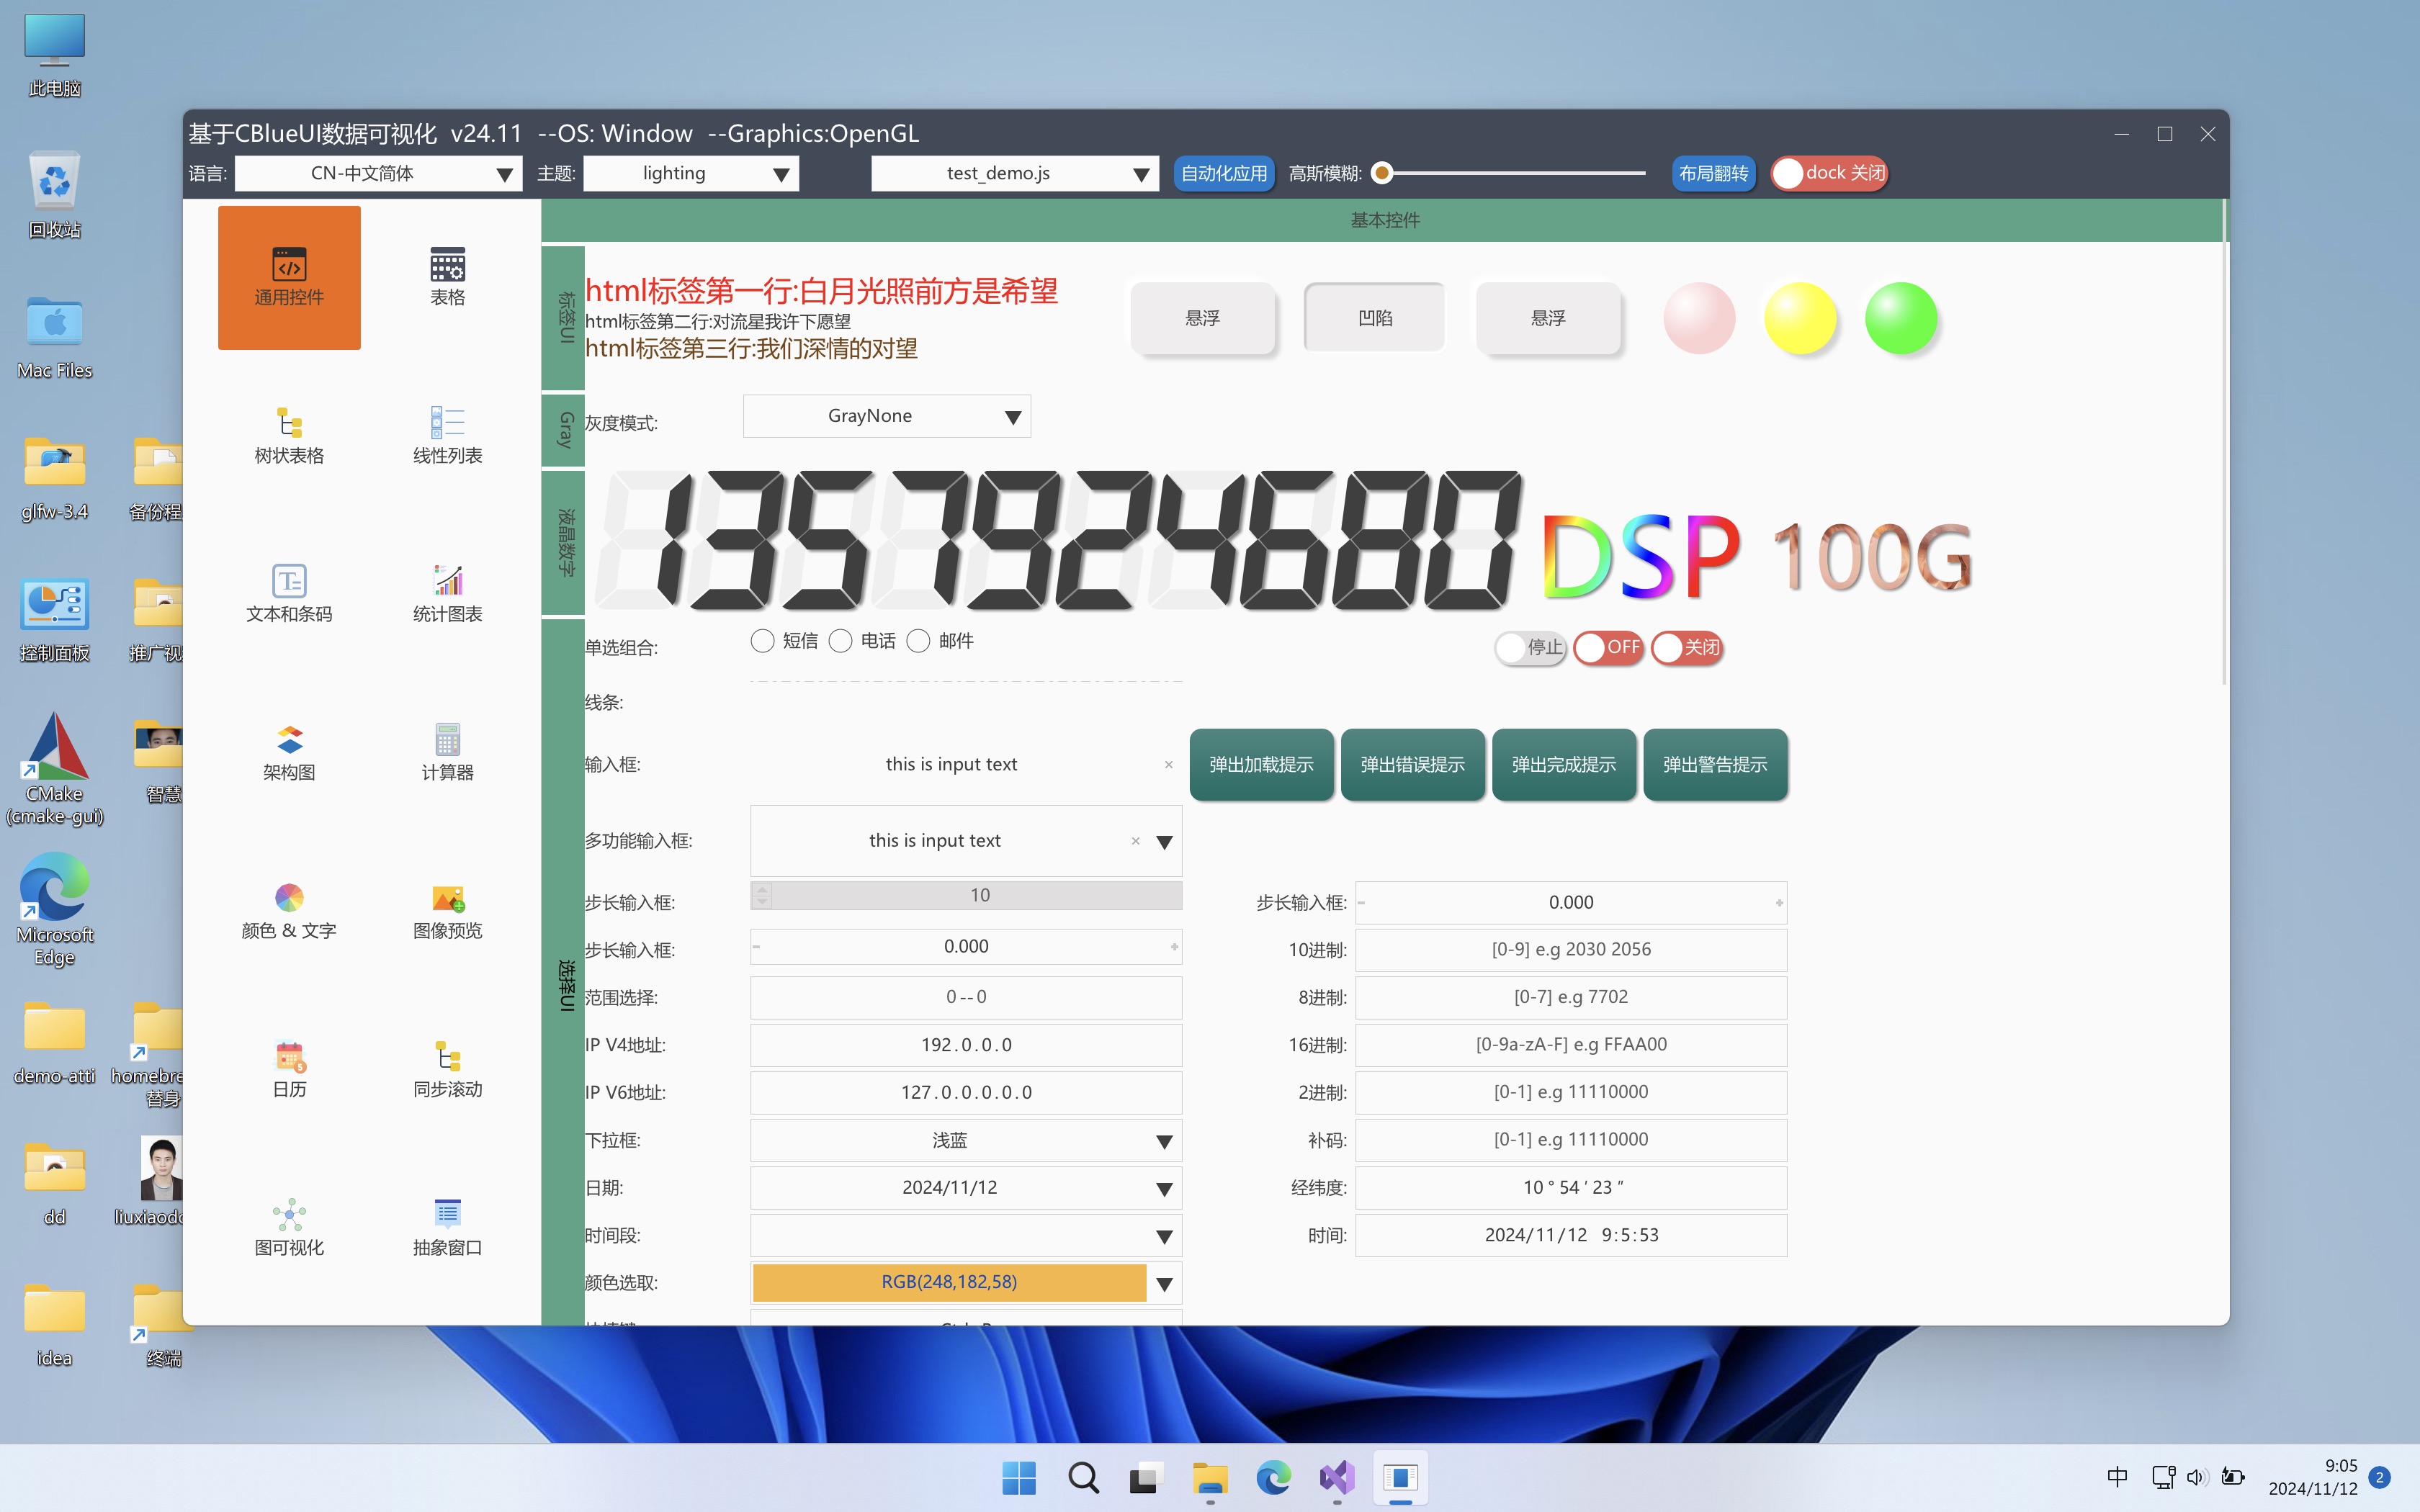Click the 高斯模糊 slider handle
Viewport: 2420px width, 1512px height.
coord(1382,173)
